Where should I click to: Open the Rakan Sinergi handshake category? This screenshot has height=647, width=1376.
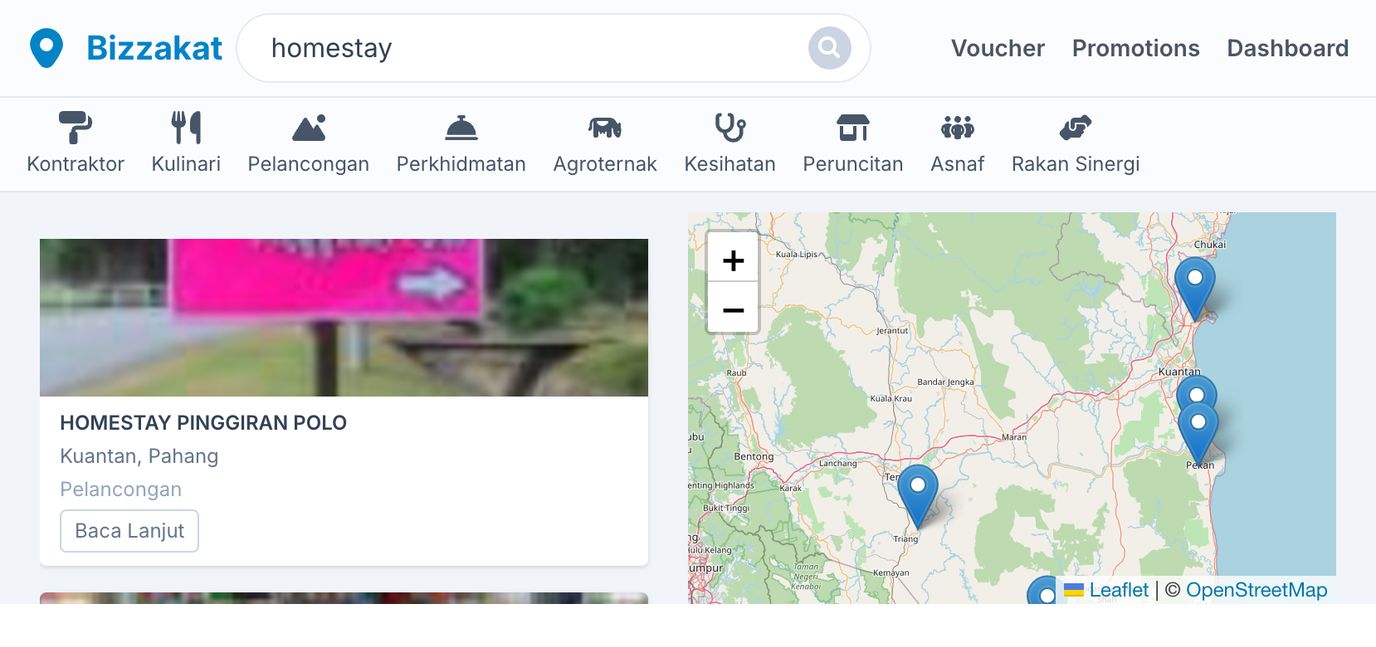click(1075, 144)
